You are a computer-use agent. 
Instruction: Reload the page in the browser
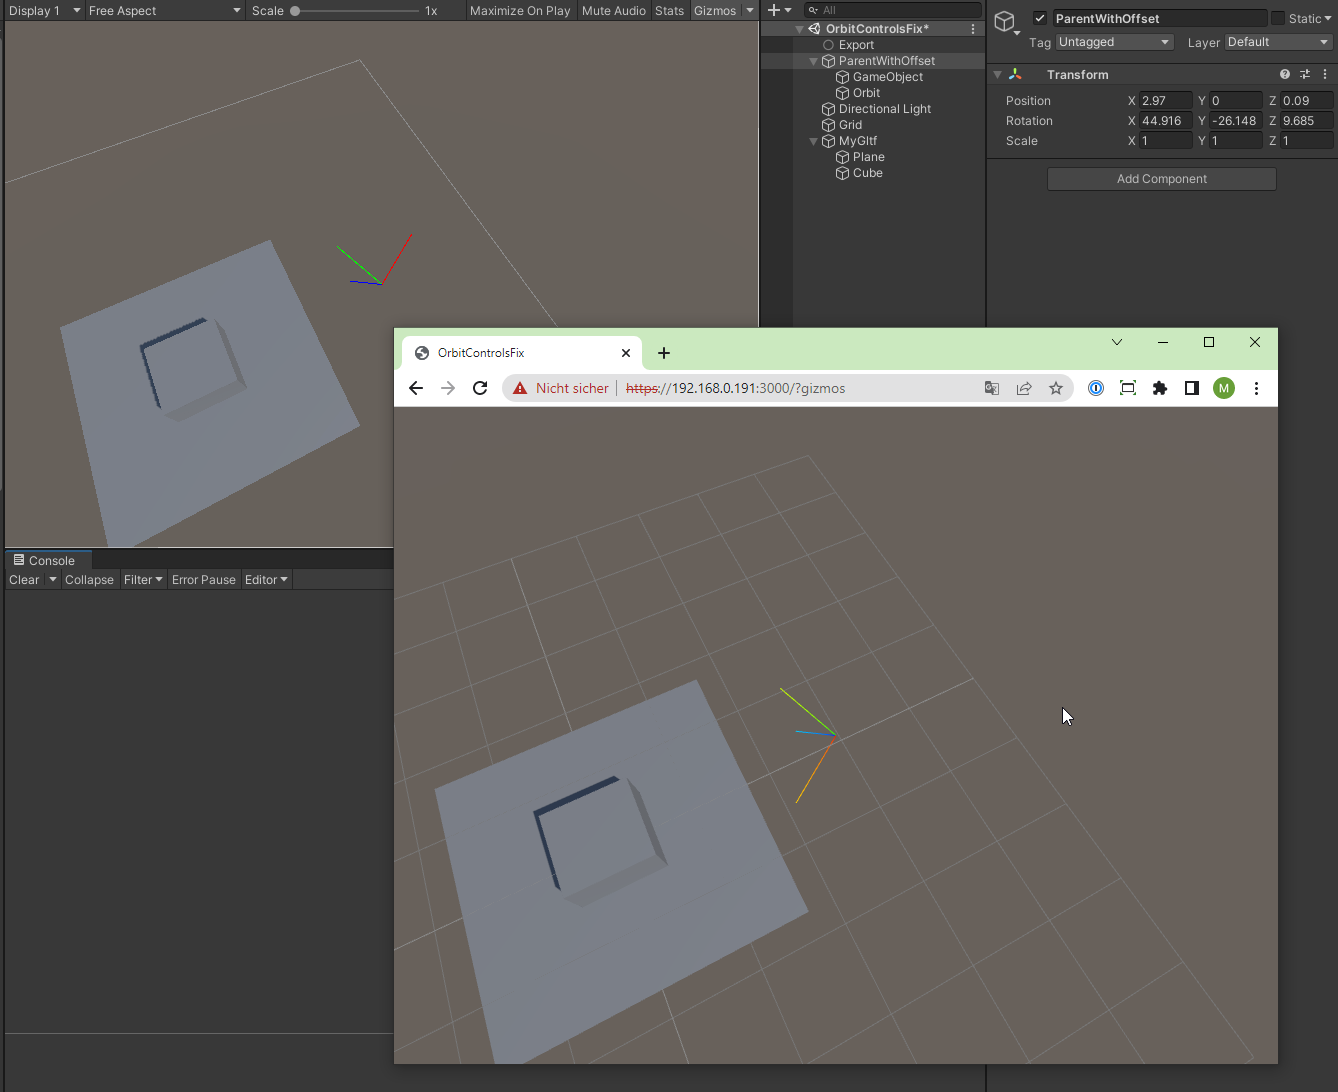(479, 388)
